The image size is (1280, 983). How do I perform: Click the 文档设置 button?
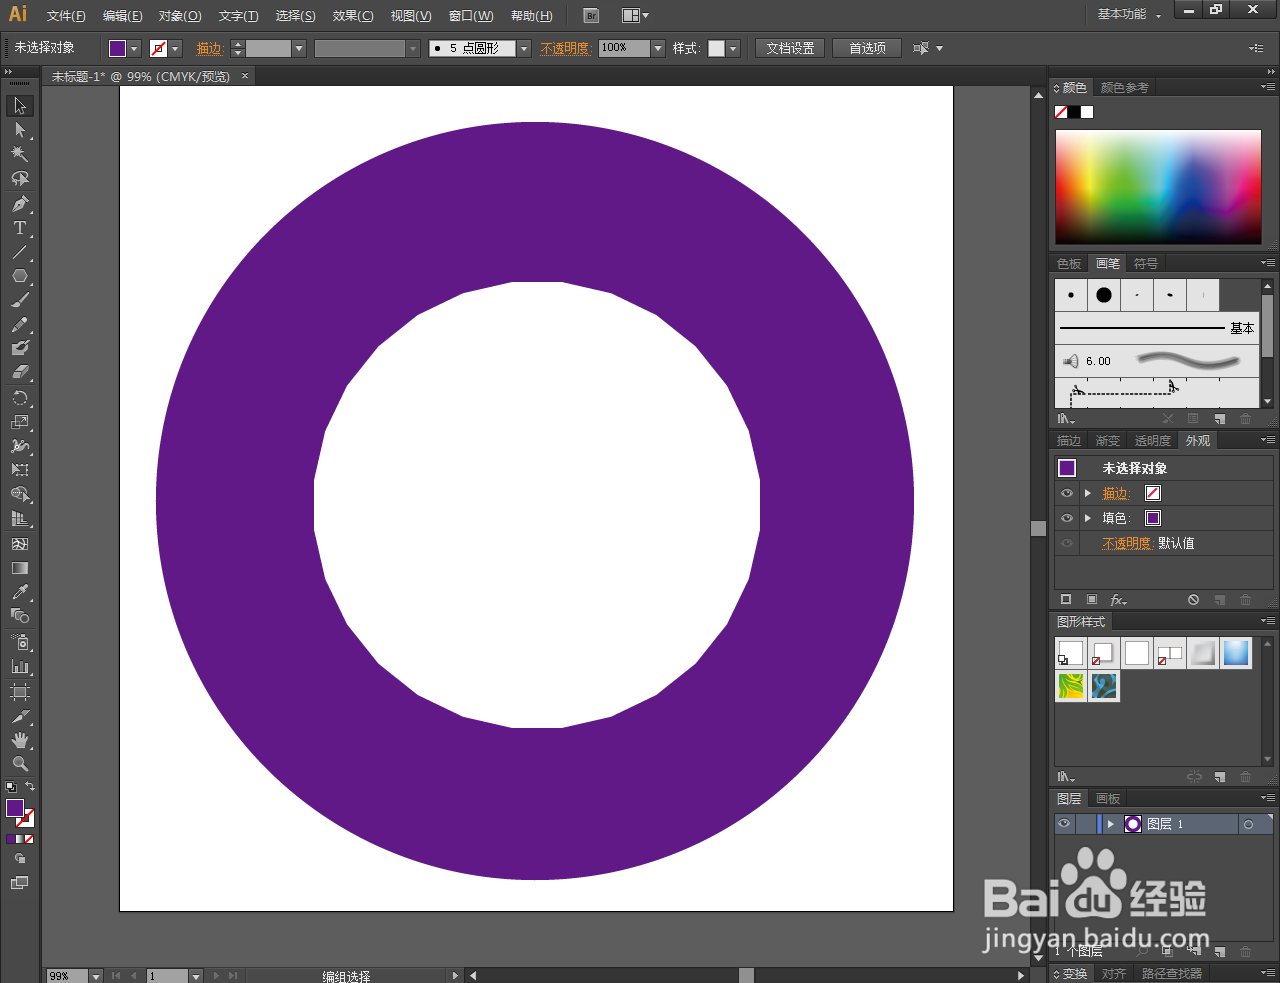tap(790, 48)
